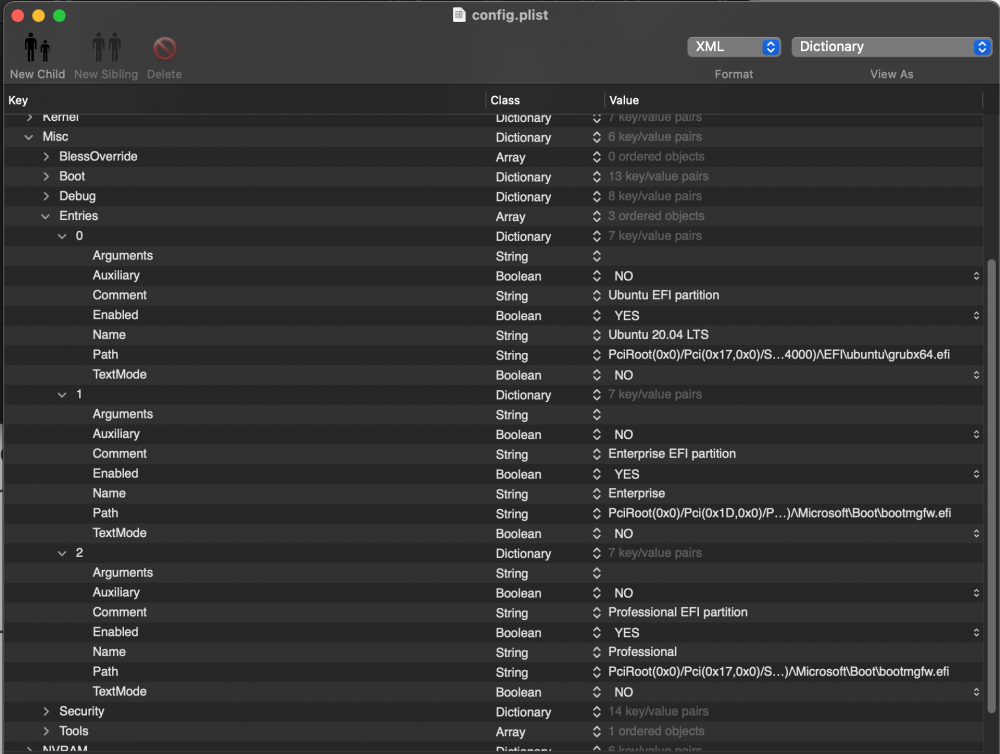Select the Comment key in entry 2
This screenshot has height=754, width=1000.
119,612
